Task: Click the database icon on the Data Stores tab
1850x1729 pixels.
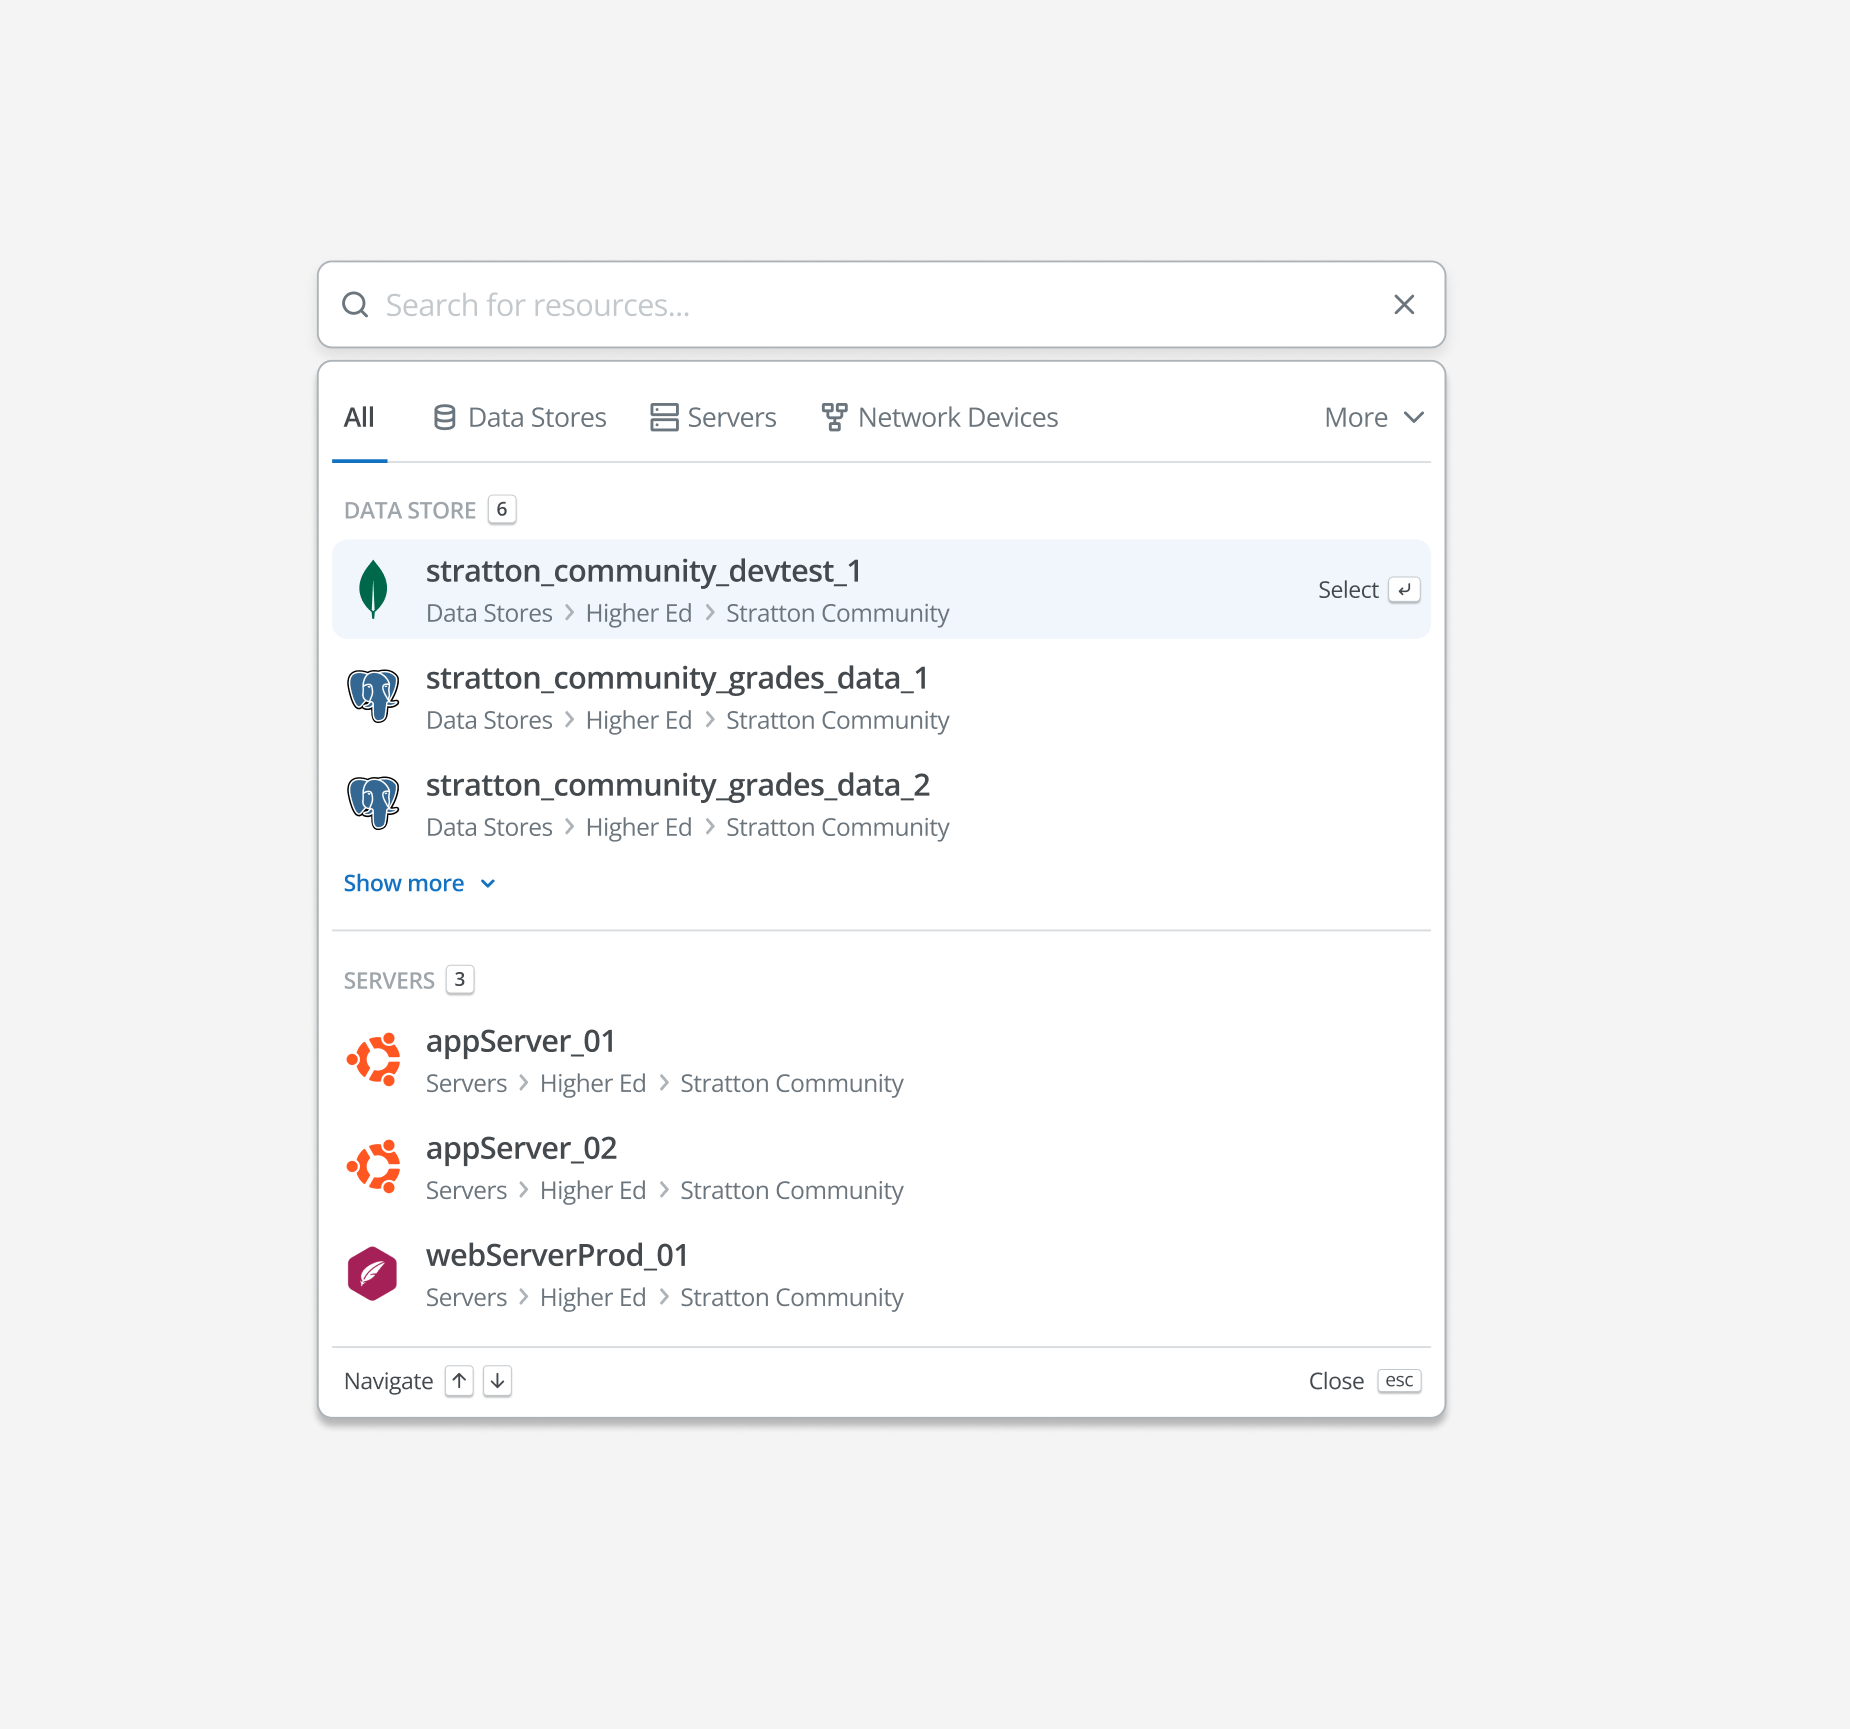Action: coord(444,417)
